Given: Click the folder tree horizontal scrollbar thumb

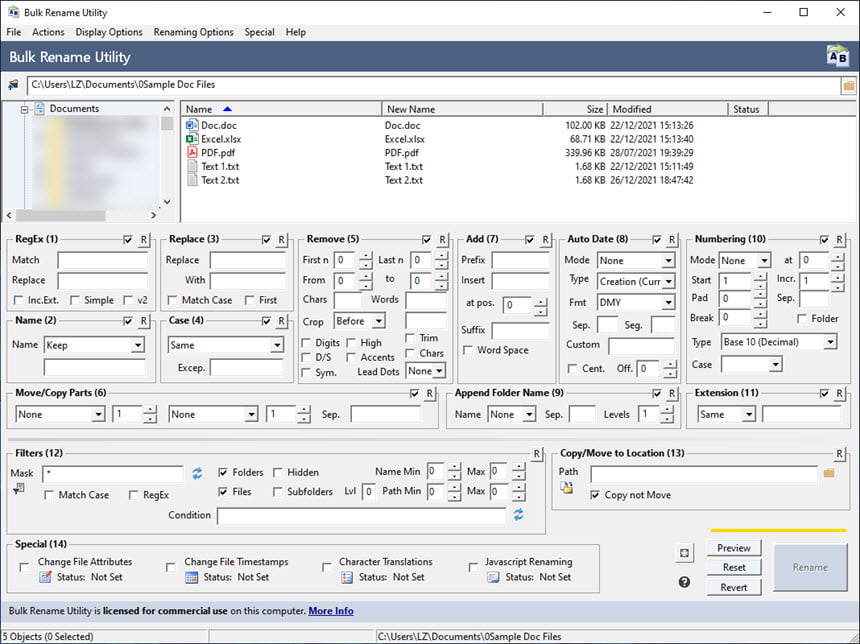Looking at the screenshot, I should click(60, 216).
